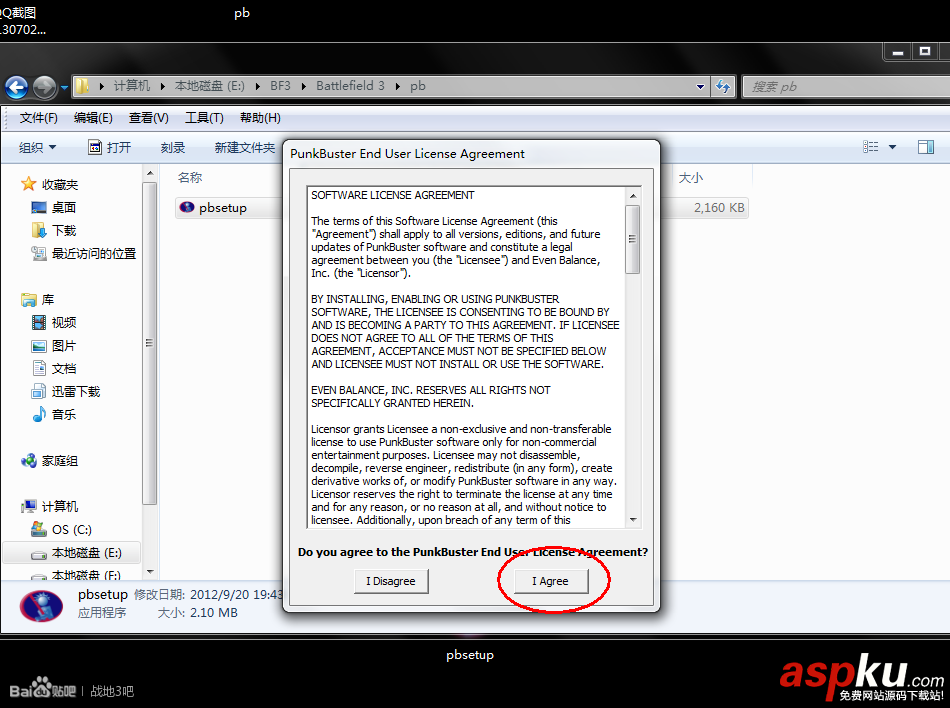Viewport: 950px width, 708px height.
Task: Click 新建文件夹 in the toolbar
Action: pos(245,147)
